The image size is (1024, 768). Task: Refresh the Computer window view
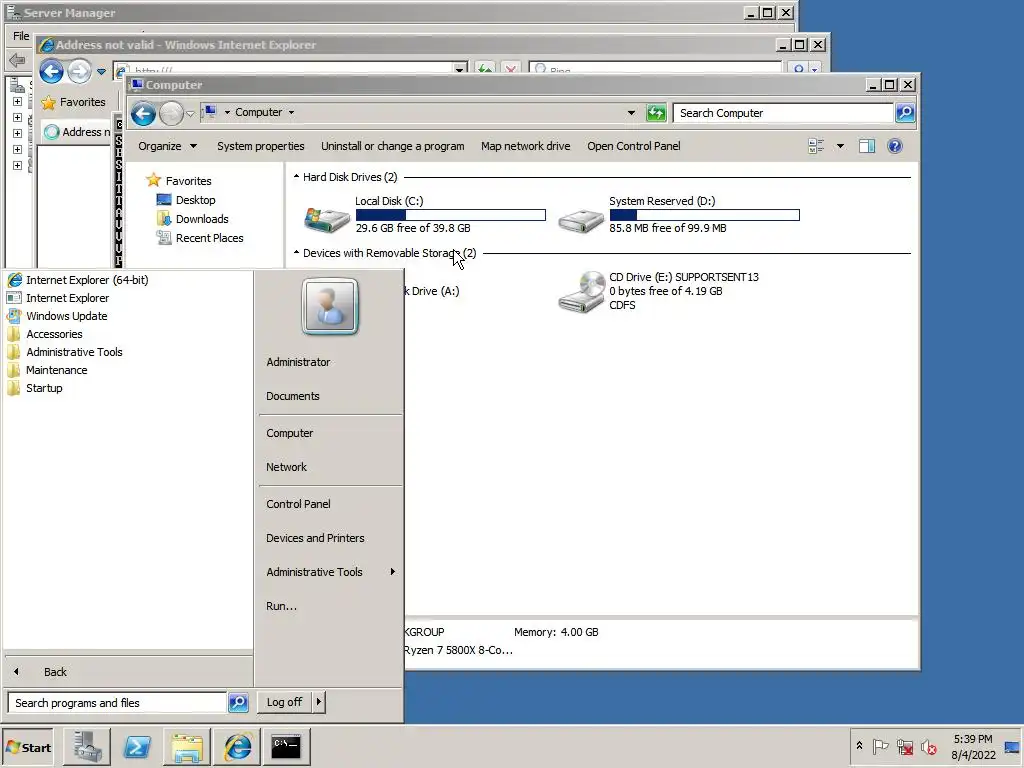pos(656,113)
